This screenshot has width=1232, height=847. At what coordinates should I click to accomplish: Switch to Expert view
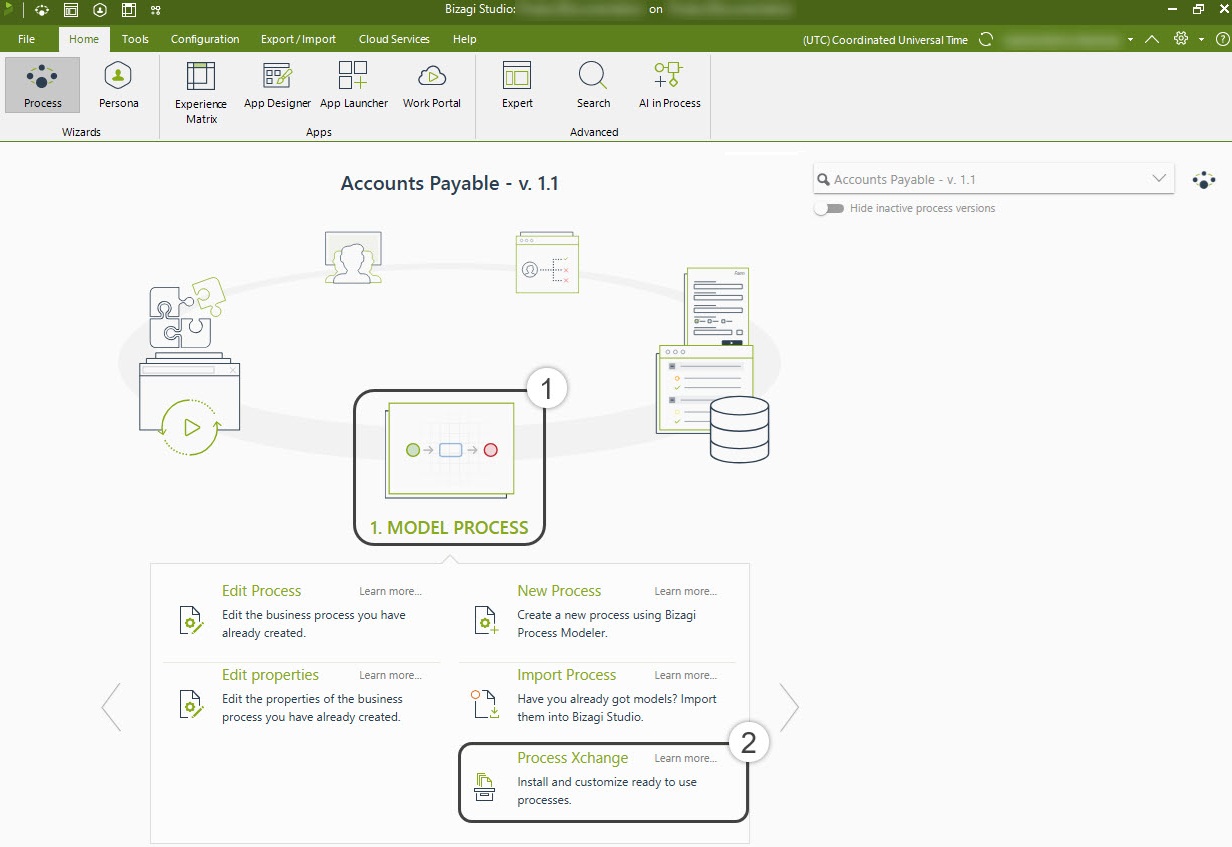click(517, 85)
